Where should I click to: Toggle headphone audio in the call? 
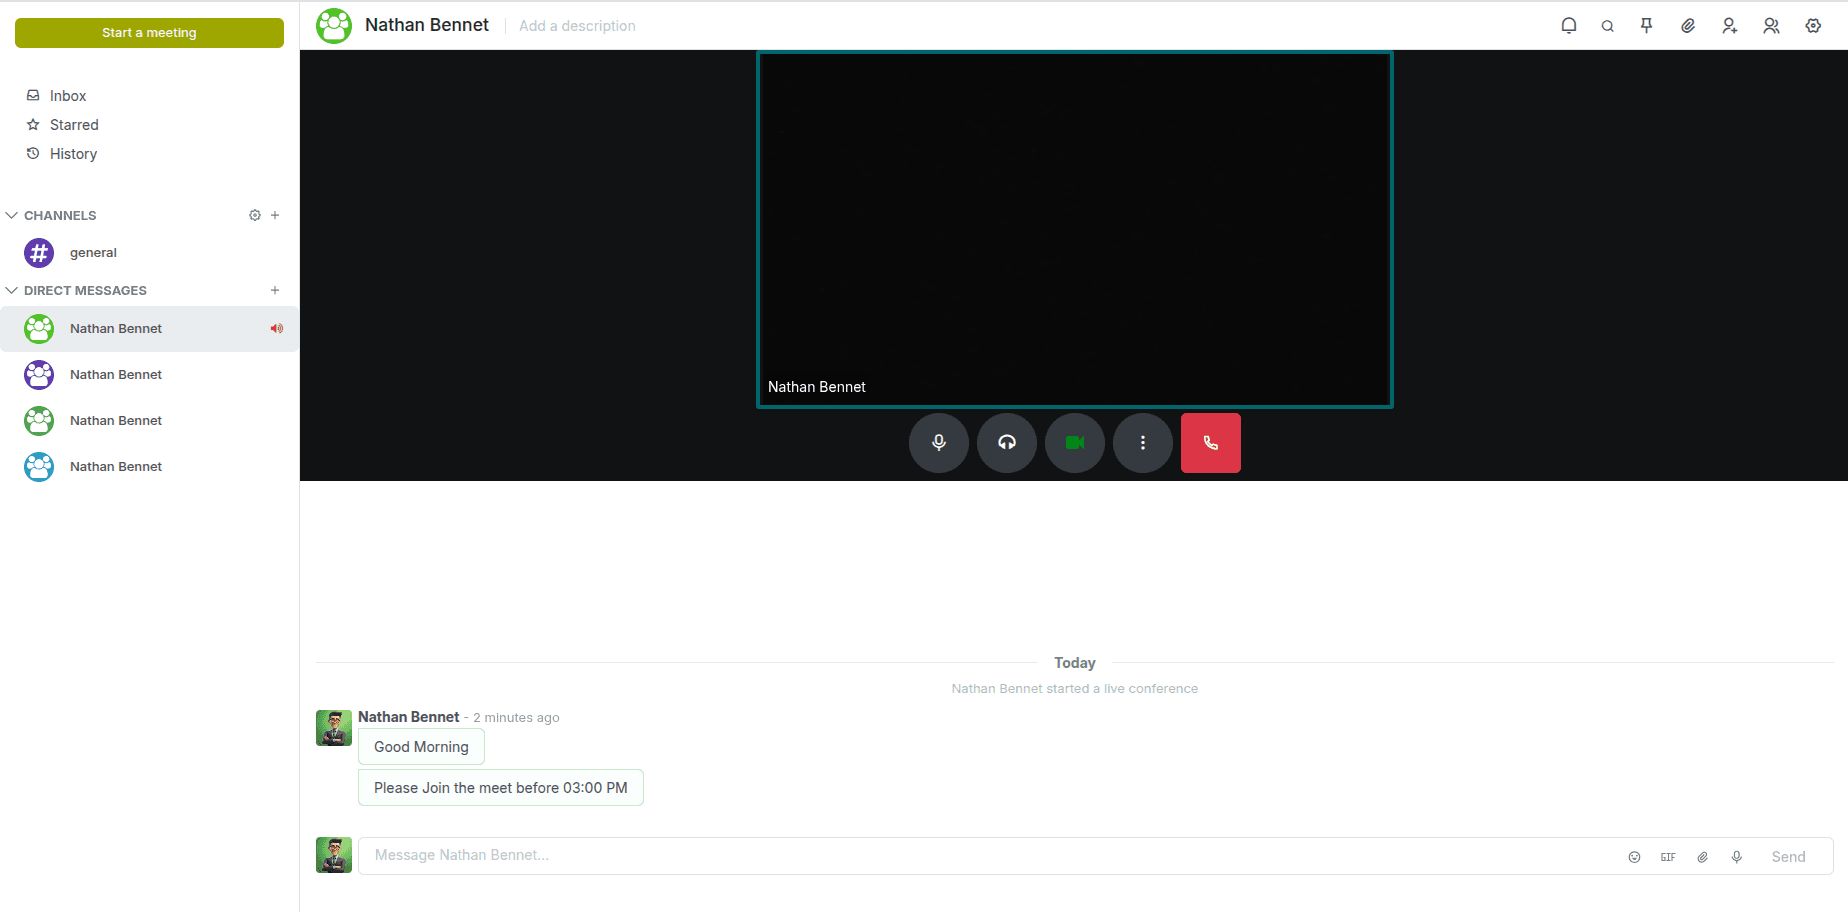[1006, 442]
